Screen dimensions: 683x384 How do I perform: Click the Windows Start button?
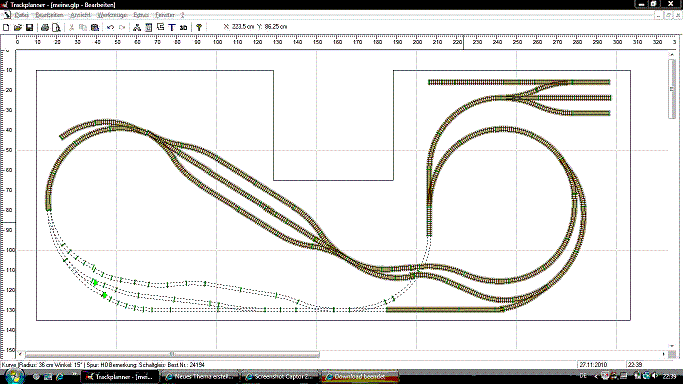click(14, 377)
